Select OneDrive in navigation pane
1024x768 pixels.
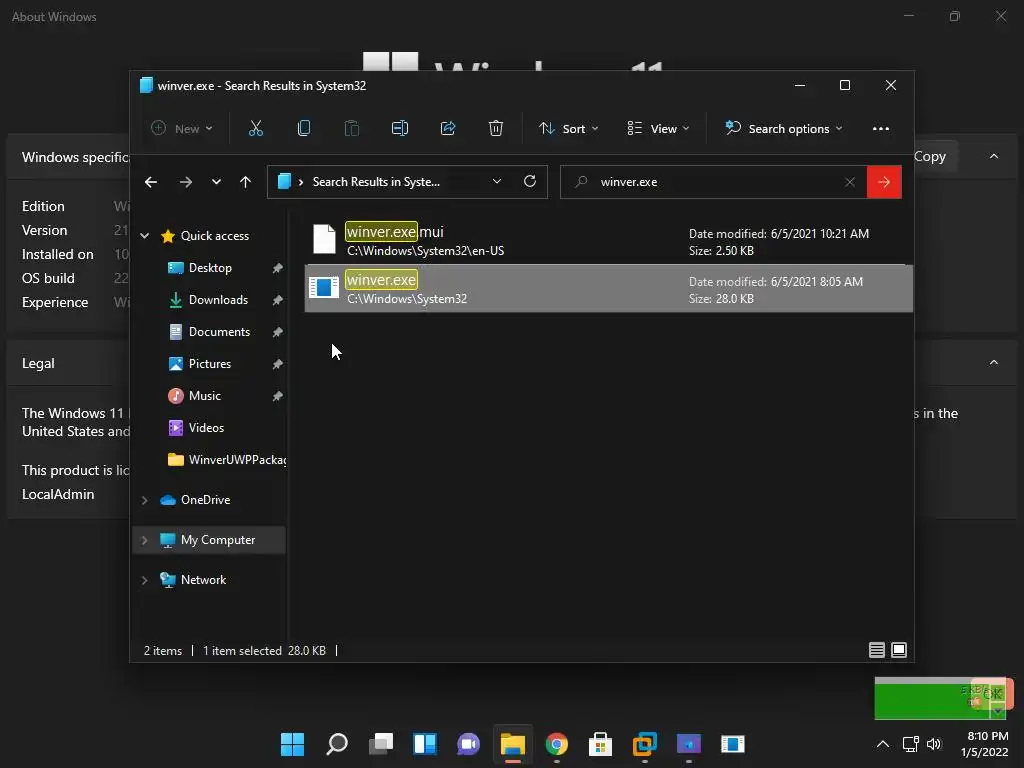coord(205,500)
